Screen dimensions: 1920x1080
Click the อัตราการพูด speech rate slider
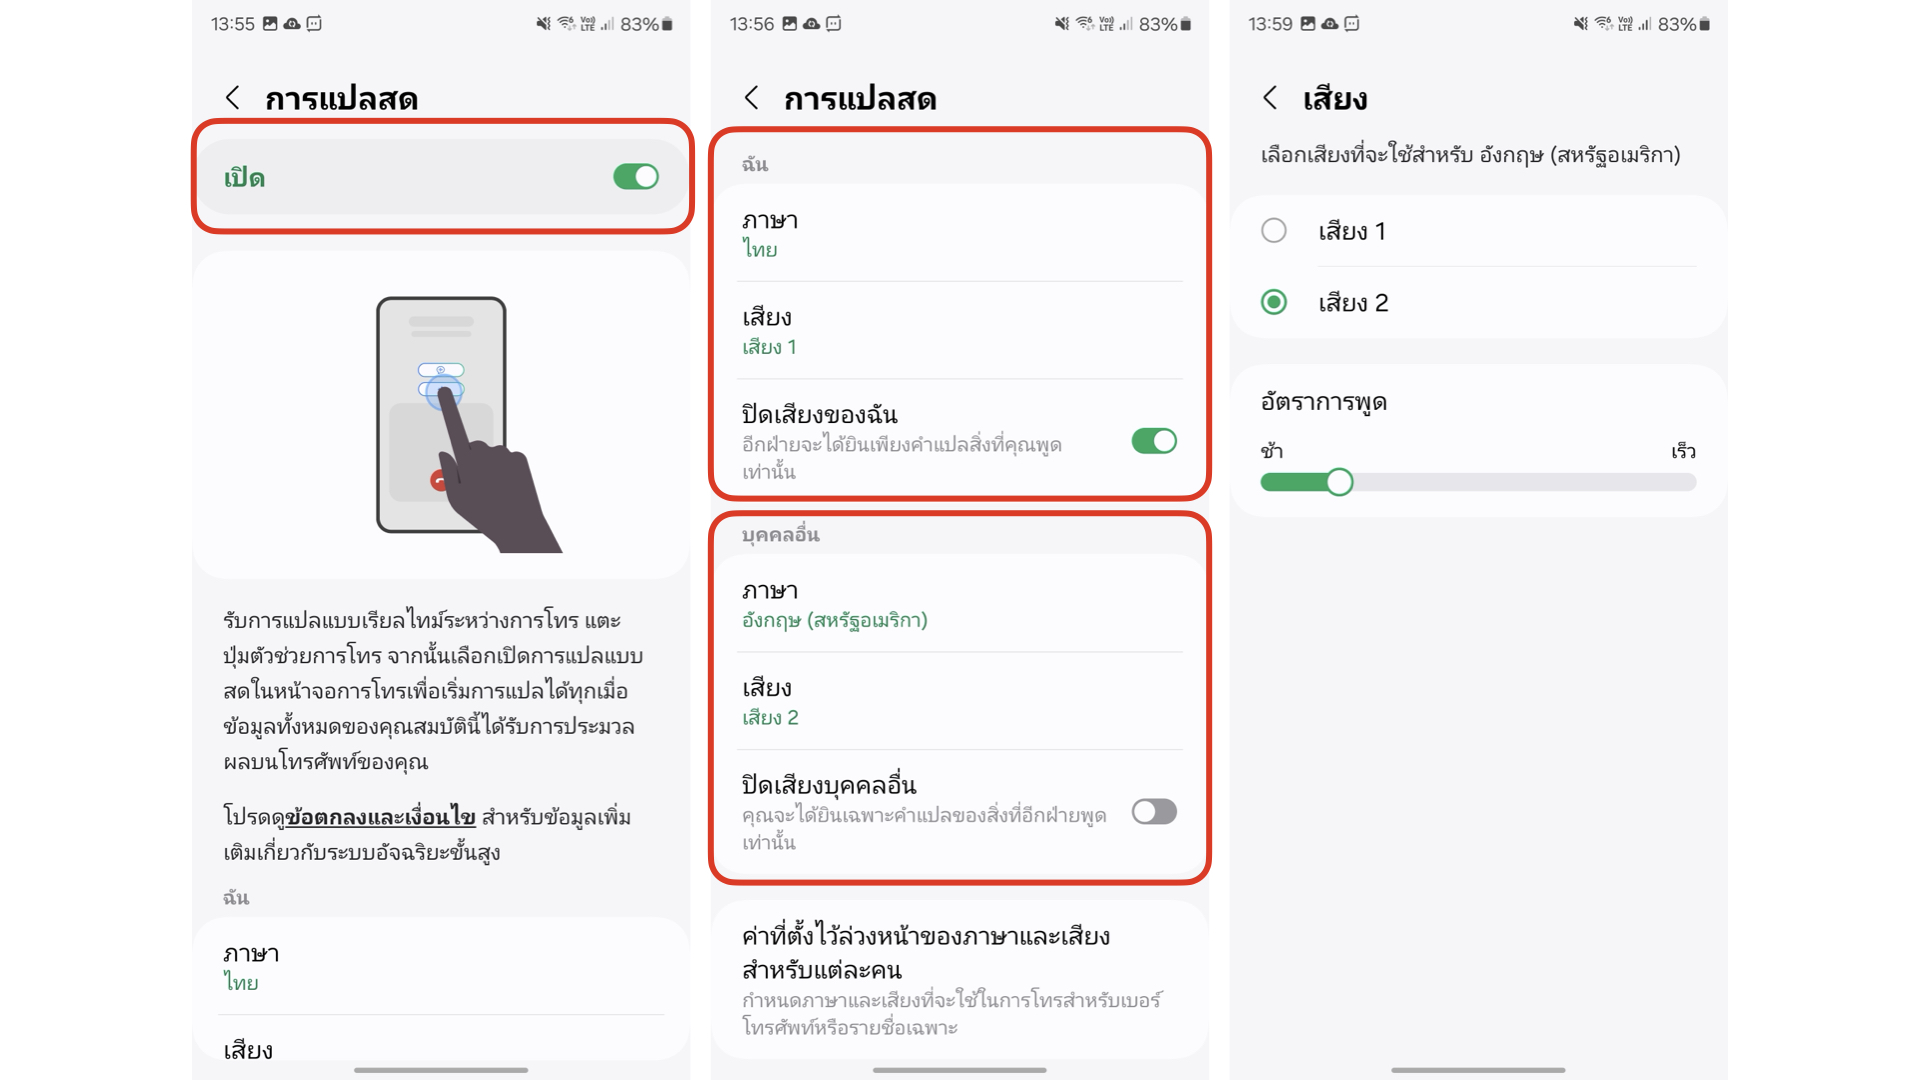coord(1478,482)
